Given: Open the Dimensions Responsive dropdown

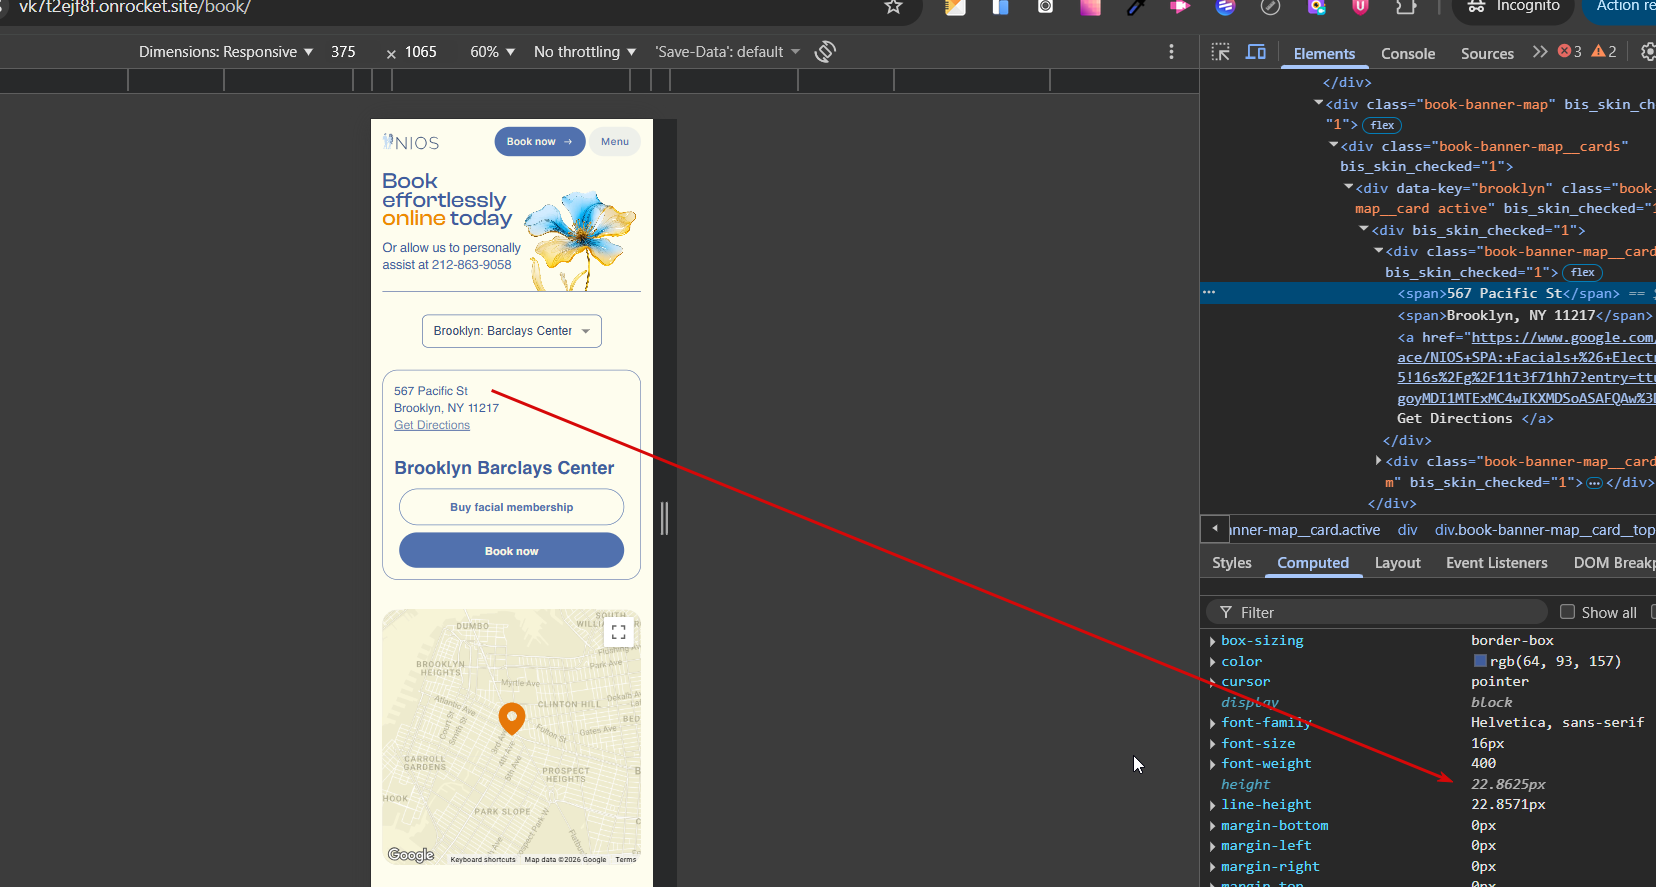Looking at the screenshot, I should (x=226, y=52).
